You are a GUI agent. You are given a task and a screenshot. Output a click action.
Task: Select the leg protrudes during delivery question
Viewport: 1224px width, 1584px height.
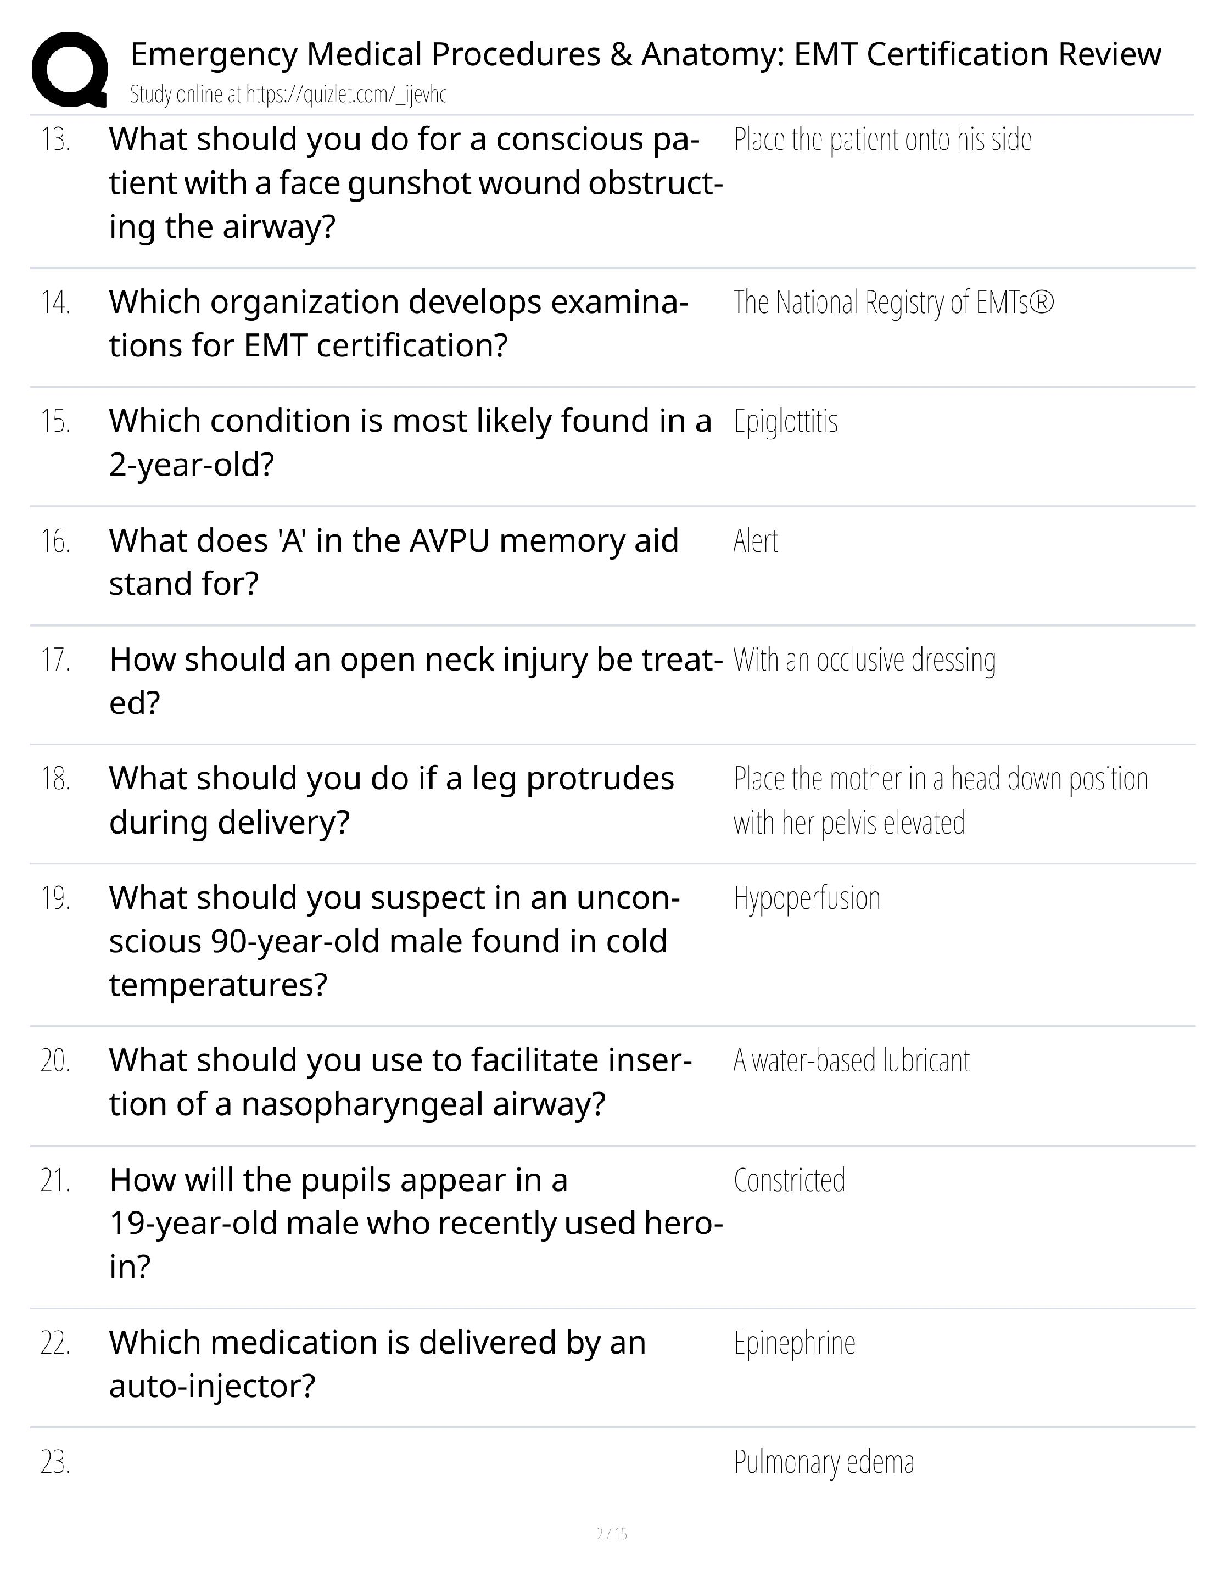click(x=391, y=800)
